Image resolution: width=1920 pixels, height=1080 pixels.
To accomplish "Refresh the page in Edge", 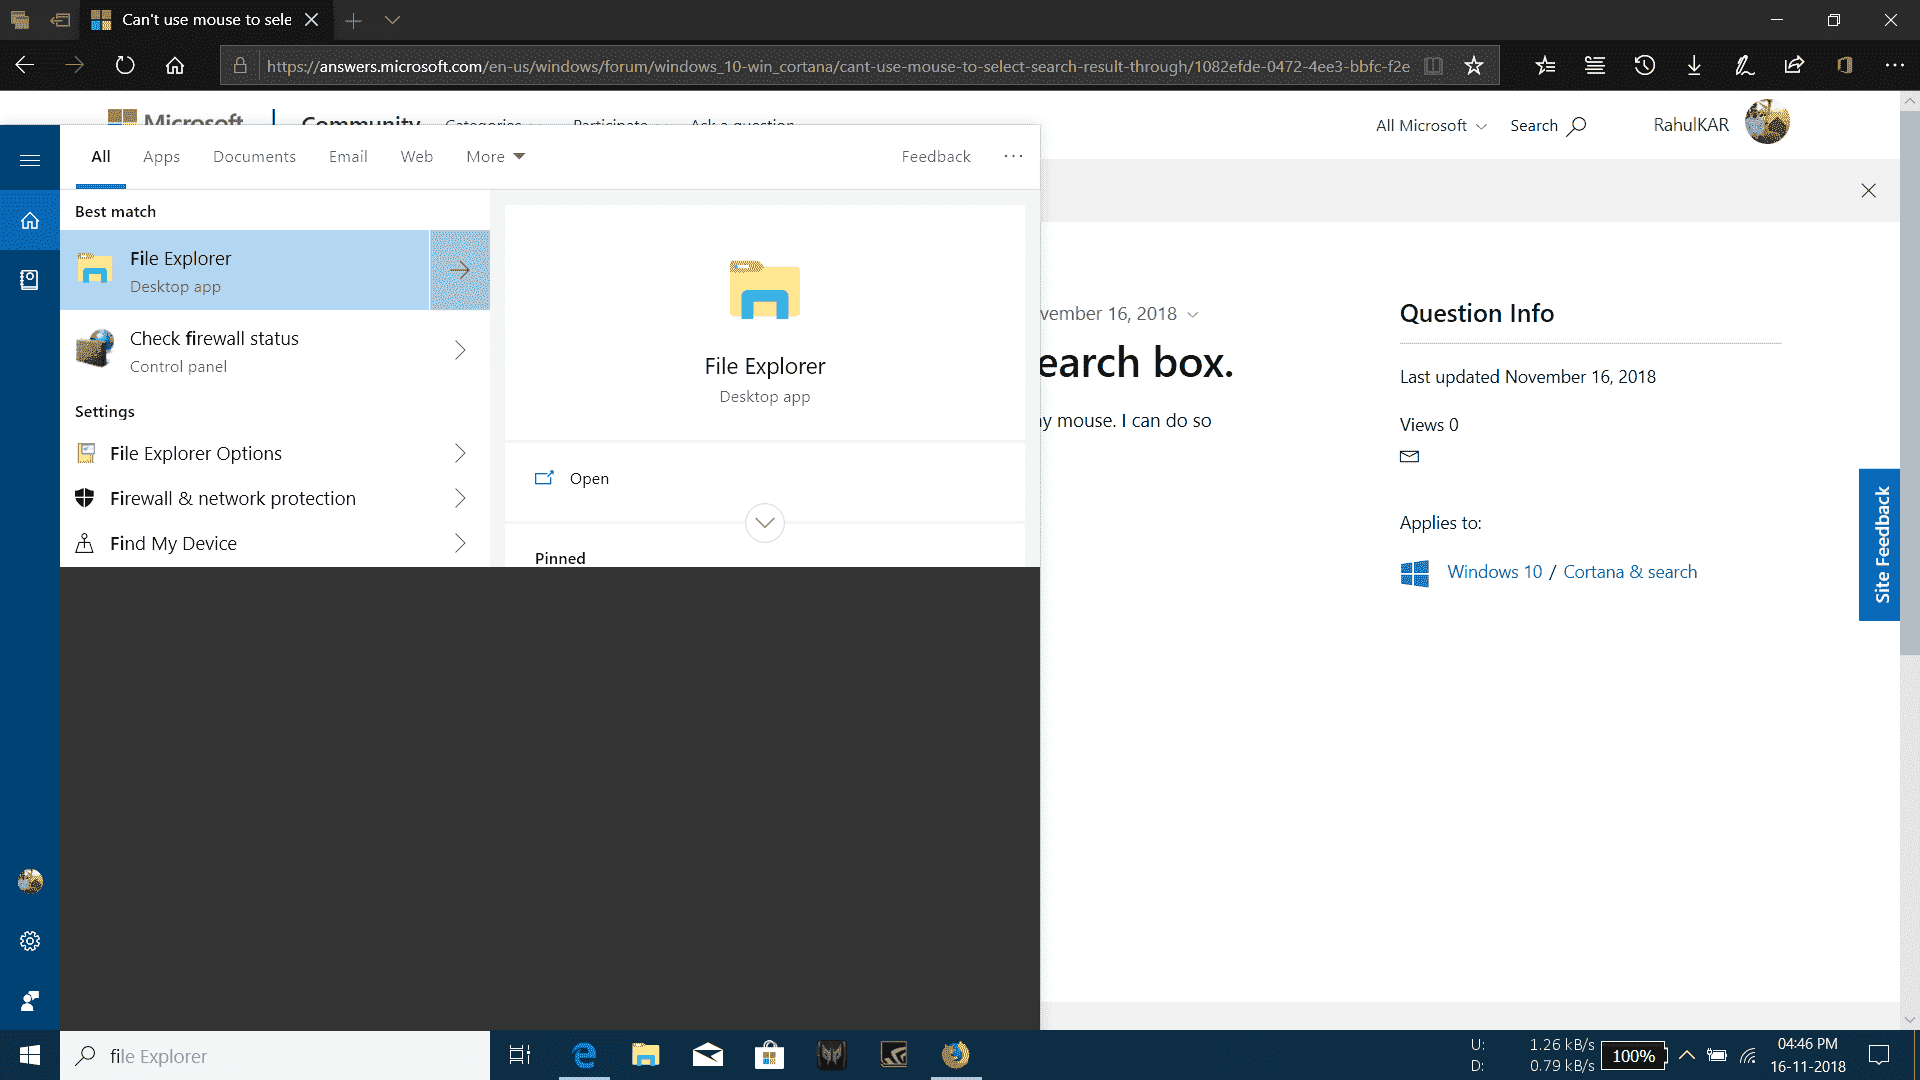I will tap(125, 65).
